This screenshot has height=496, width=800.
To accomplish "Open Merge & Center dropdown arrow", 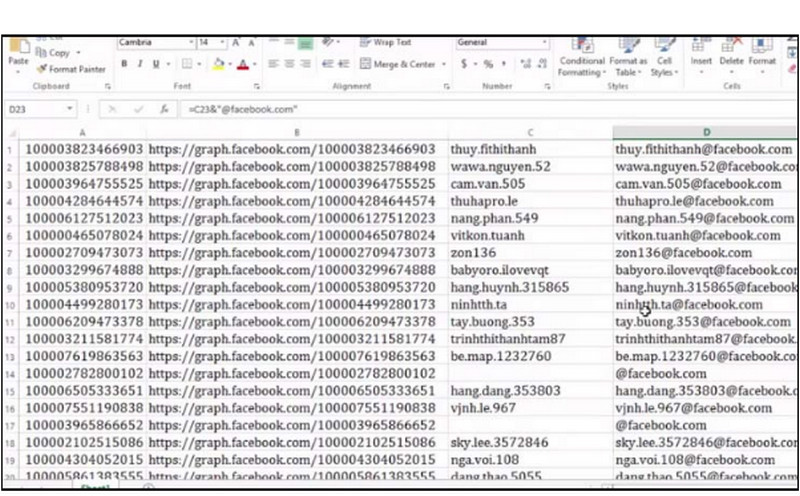I will [x=444, y=64].
